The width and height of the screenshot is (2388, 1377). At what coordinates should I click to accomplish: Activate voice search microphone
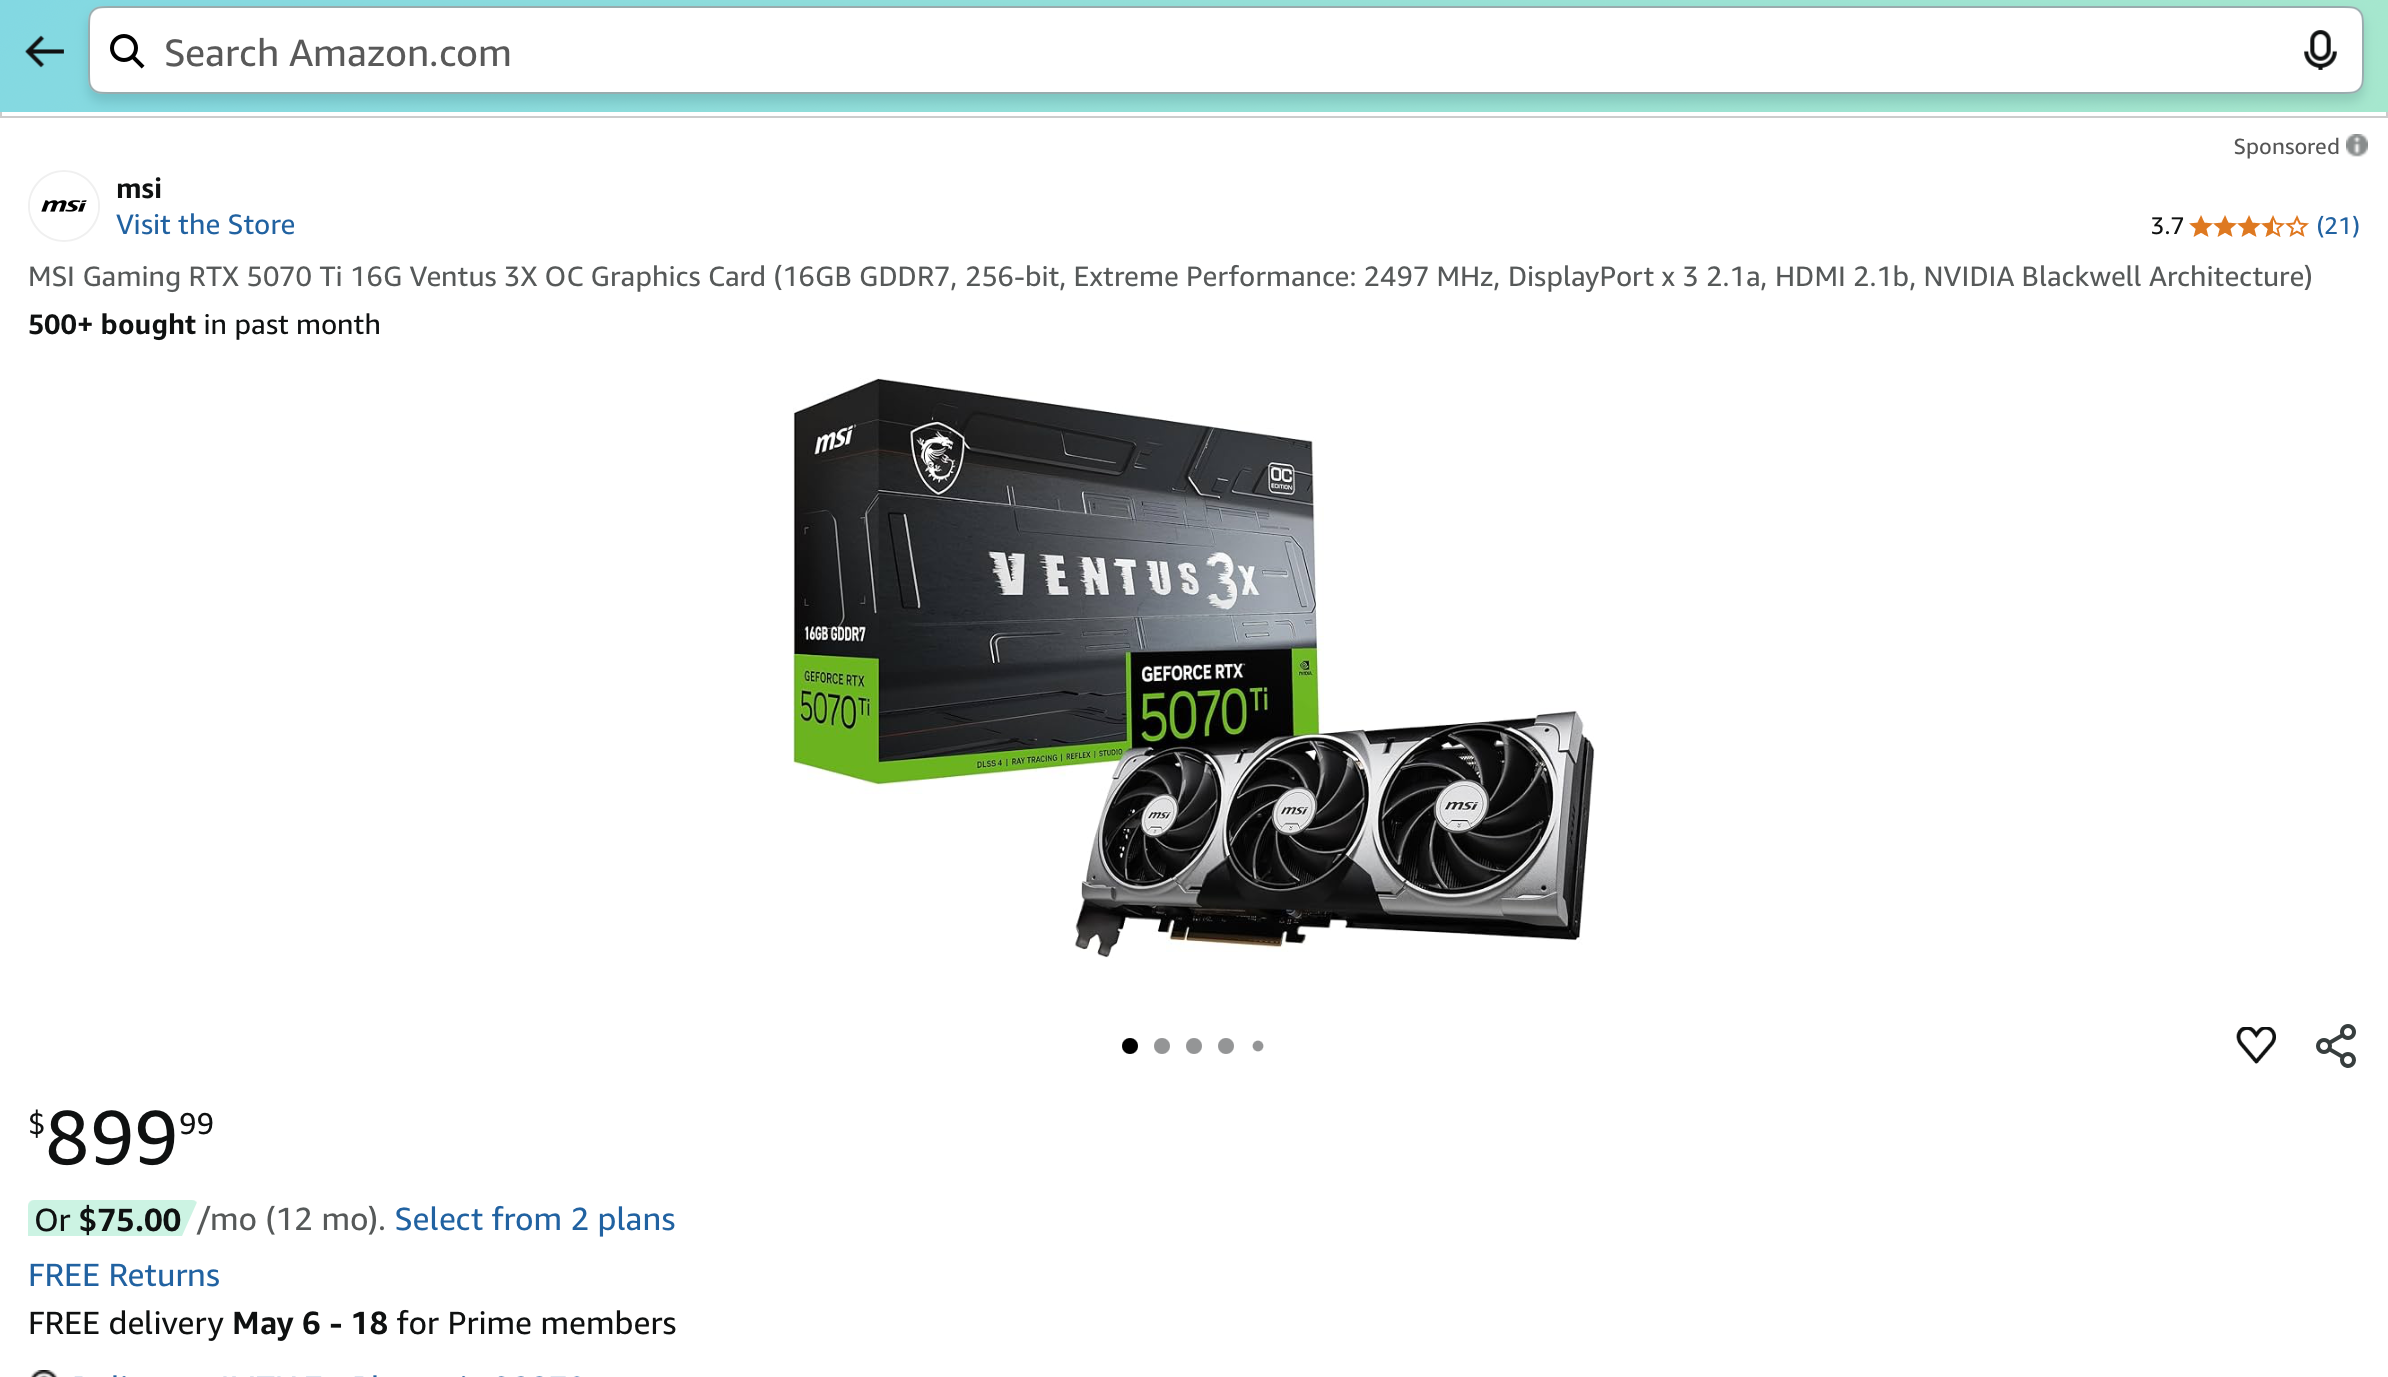(x=2319, y=51)
